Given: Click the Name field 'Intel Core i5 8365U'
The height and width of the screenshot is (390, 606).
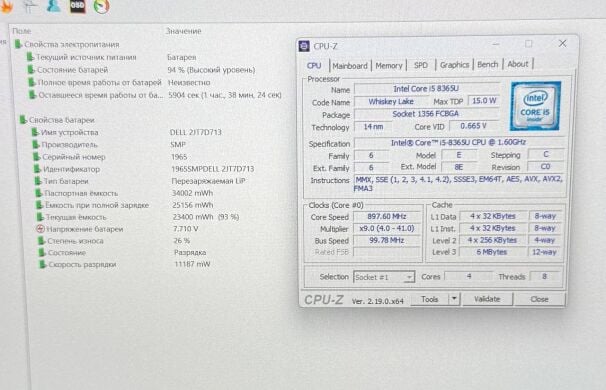Looking at the screenshot, I should point(426,89).
